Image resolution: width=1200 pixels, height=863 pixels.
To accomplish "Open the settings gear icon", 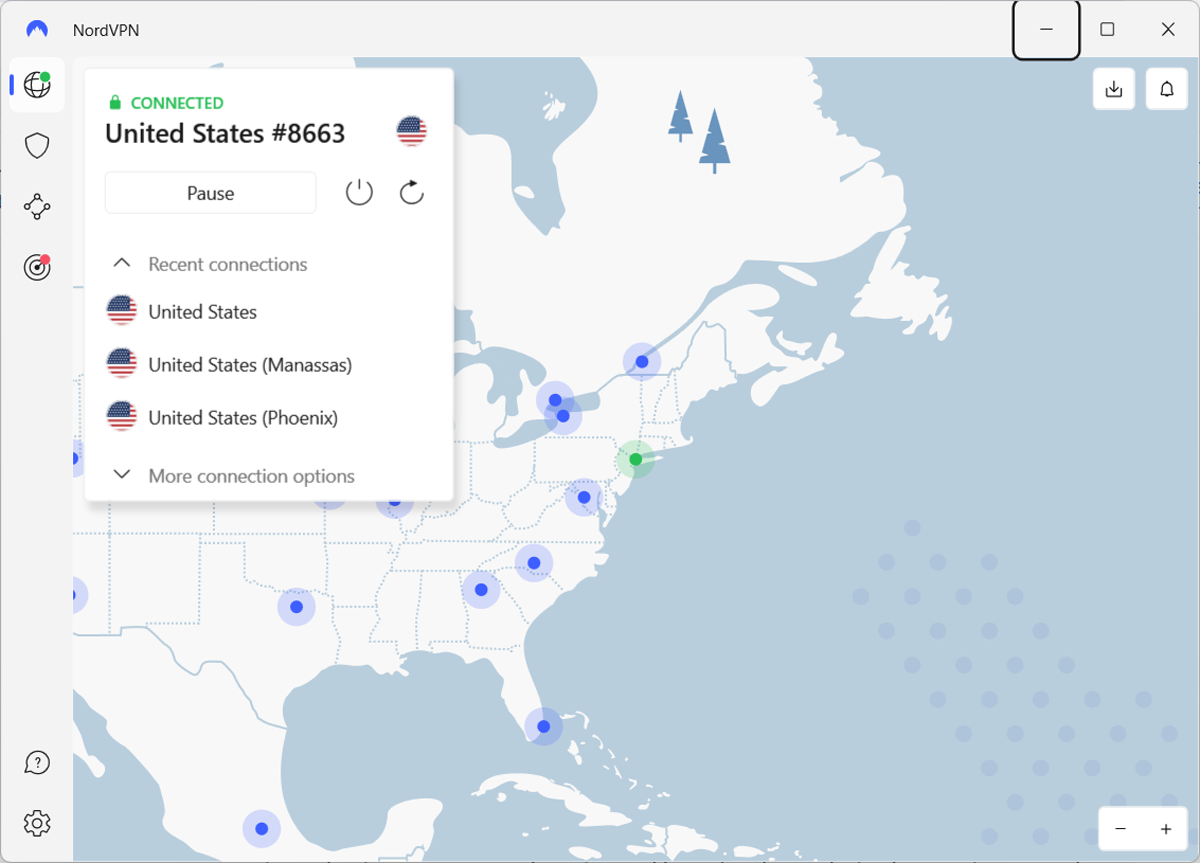I will [x=37, y=824].
